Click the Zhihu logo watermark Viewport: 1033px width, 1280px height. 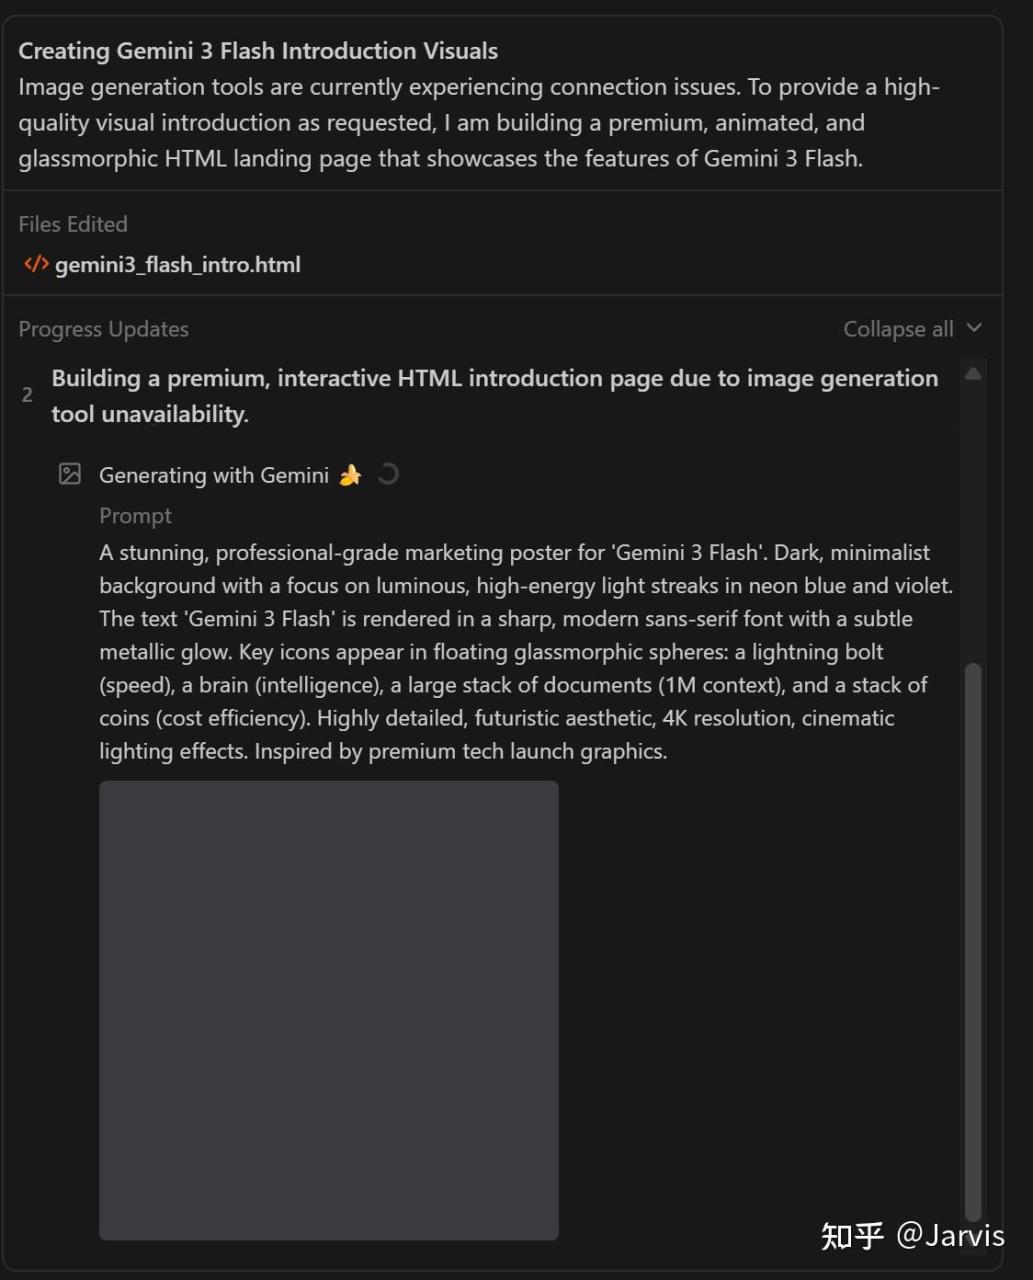852,1236
